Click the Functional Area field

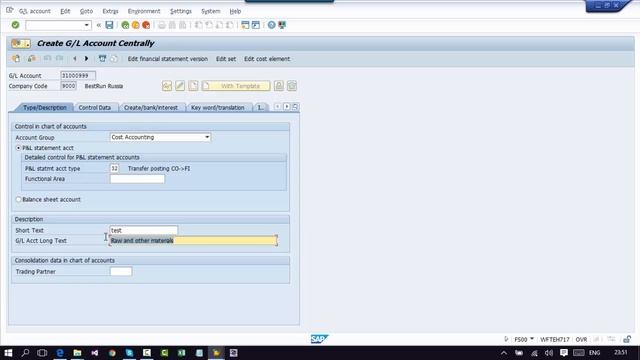(x=137, y=179)
